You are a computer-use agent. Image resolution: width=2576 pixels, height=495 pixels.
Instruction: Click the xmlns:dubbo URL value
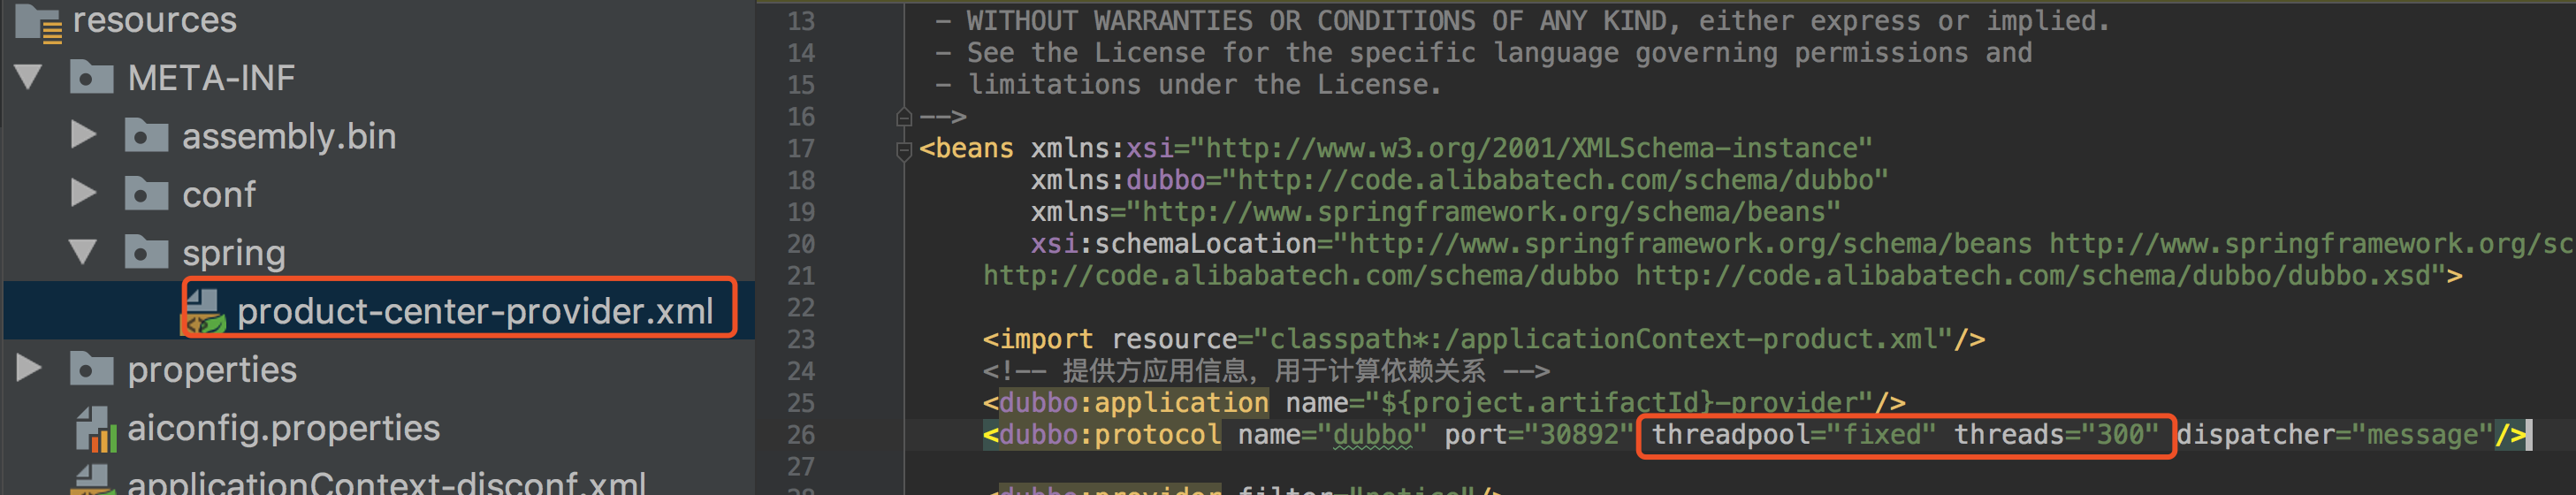(x=1563, y=180)
